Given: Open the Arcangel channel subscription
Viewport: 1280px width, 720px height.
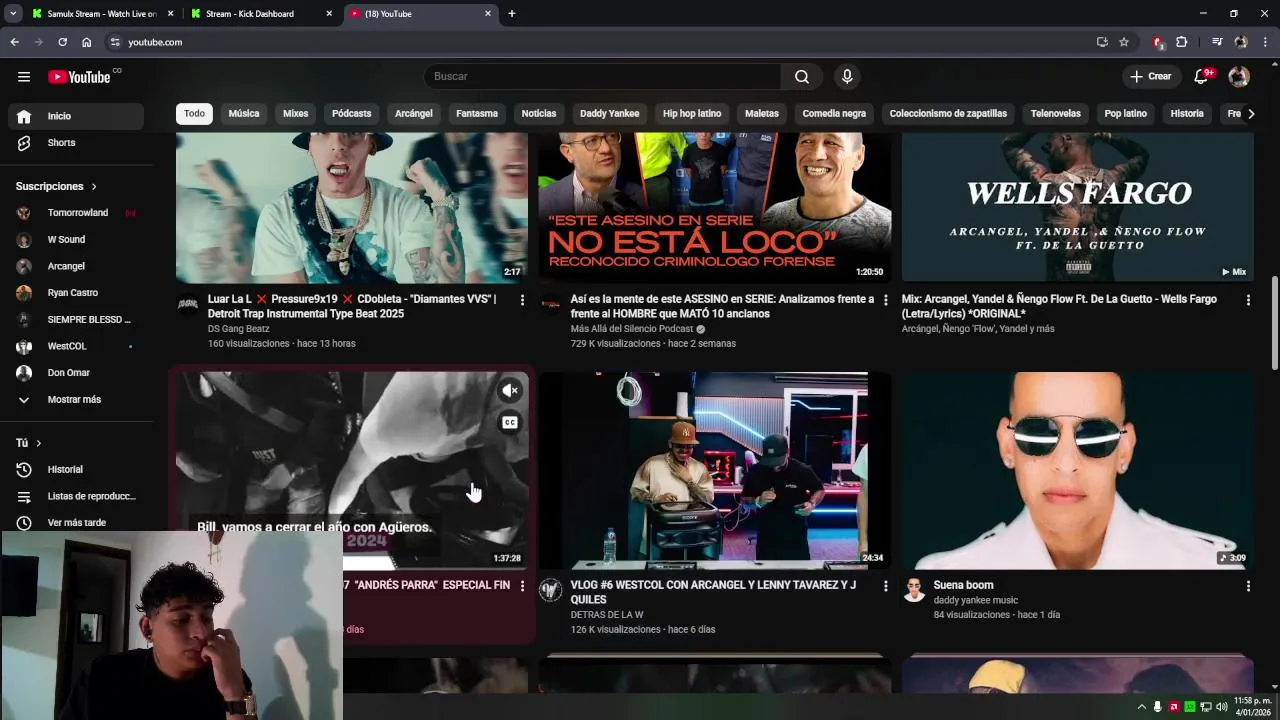Looking at the screenshot, I should 76,267.
